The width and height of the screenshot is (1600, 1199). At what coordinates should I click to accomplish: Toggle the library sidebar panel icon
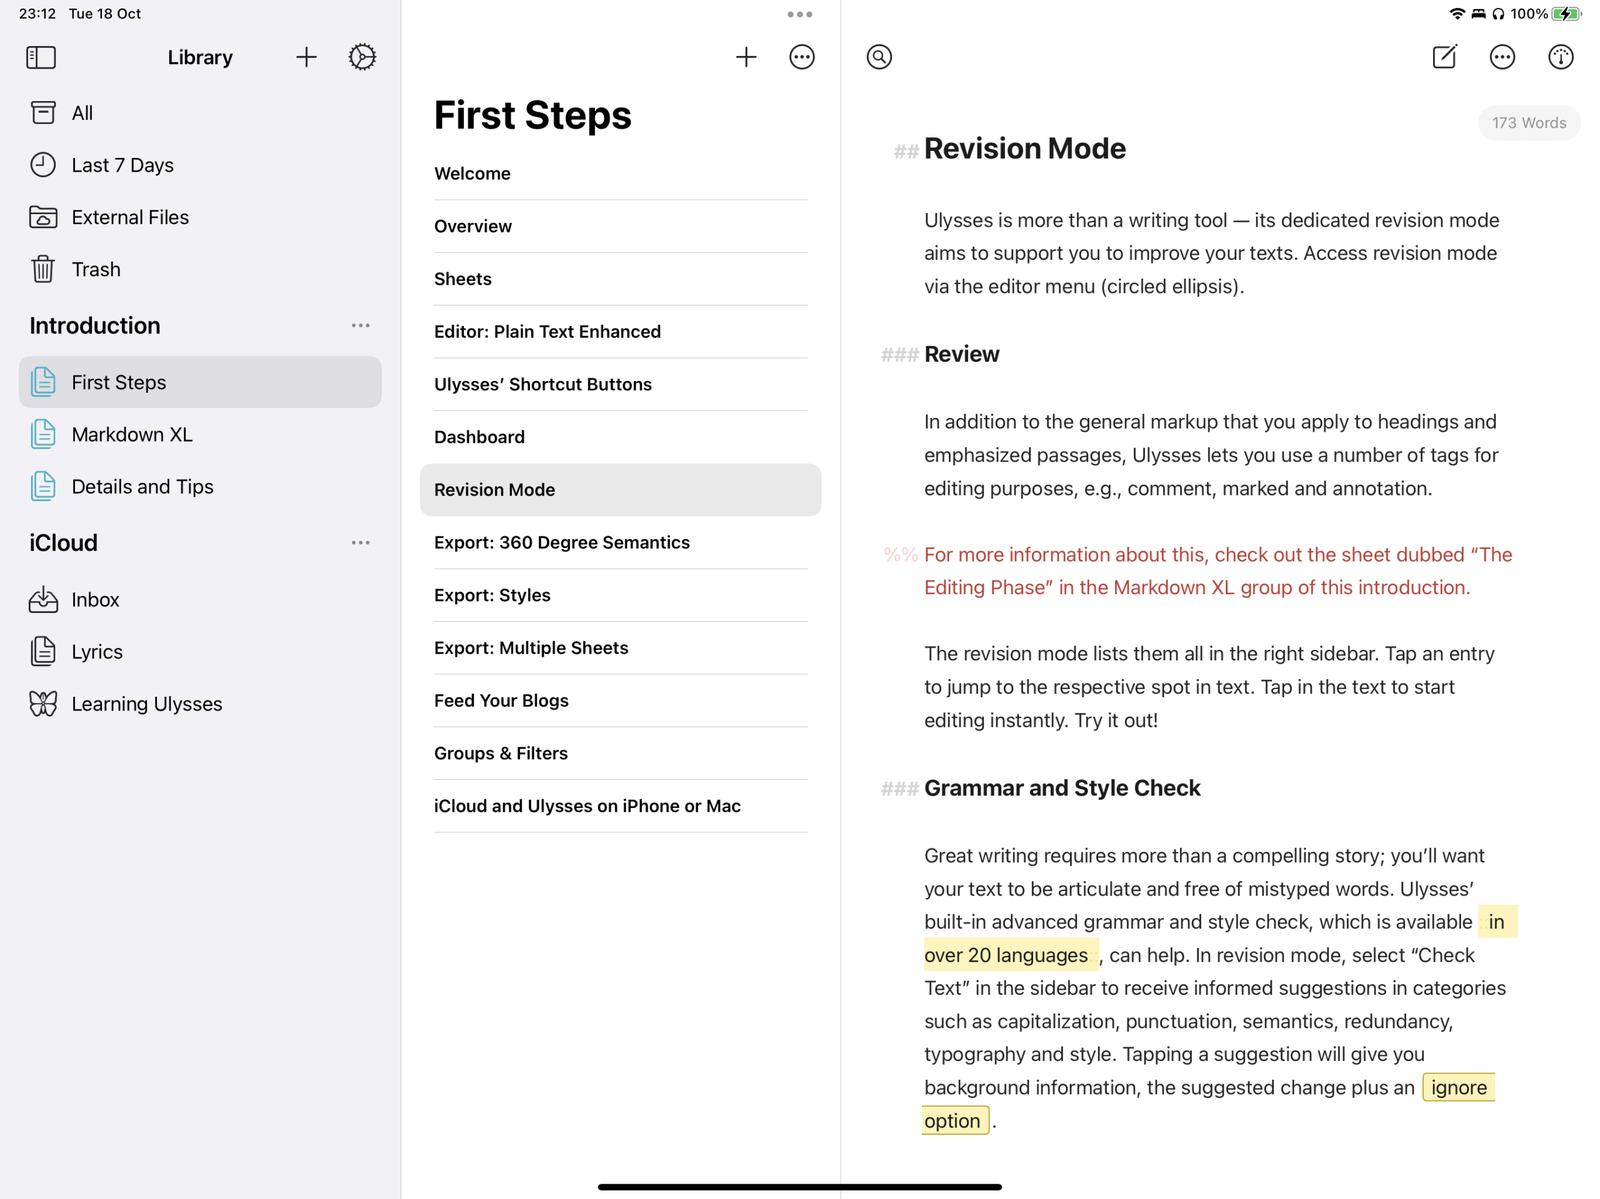tap(41, 57)
